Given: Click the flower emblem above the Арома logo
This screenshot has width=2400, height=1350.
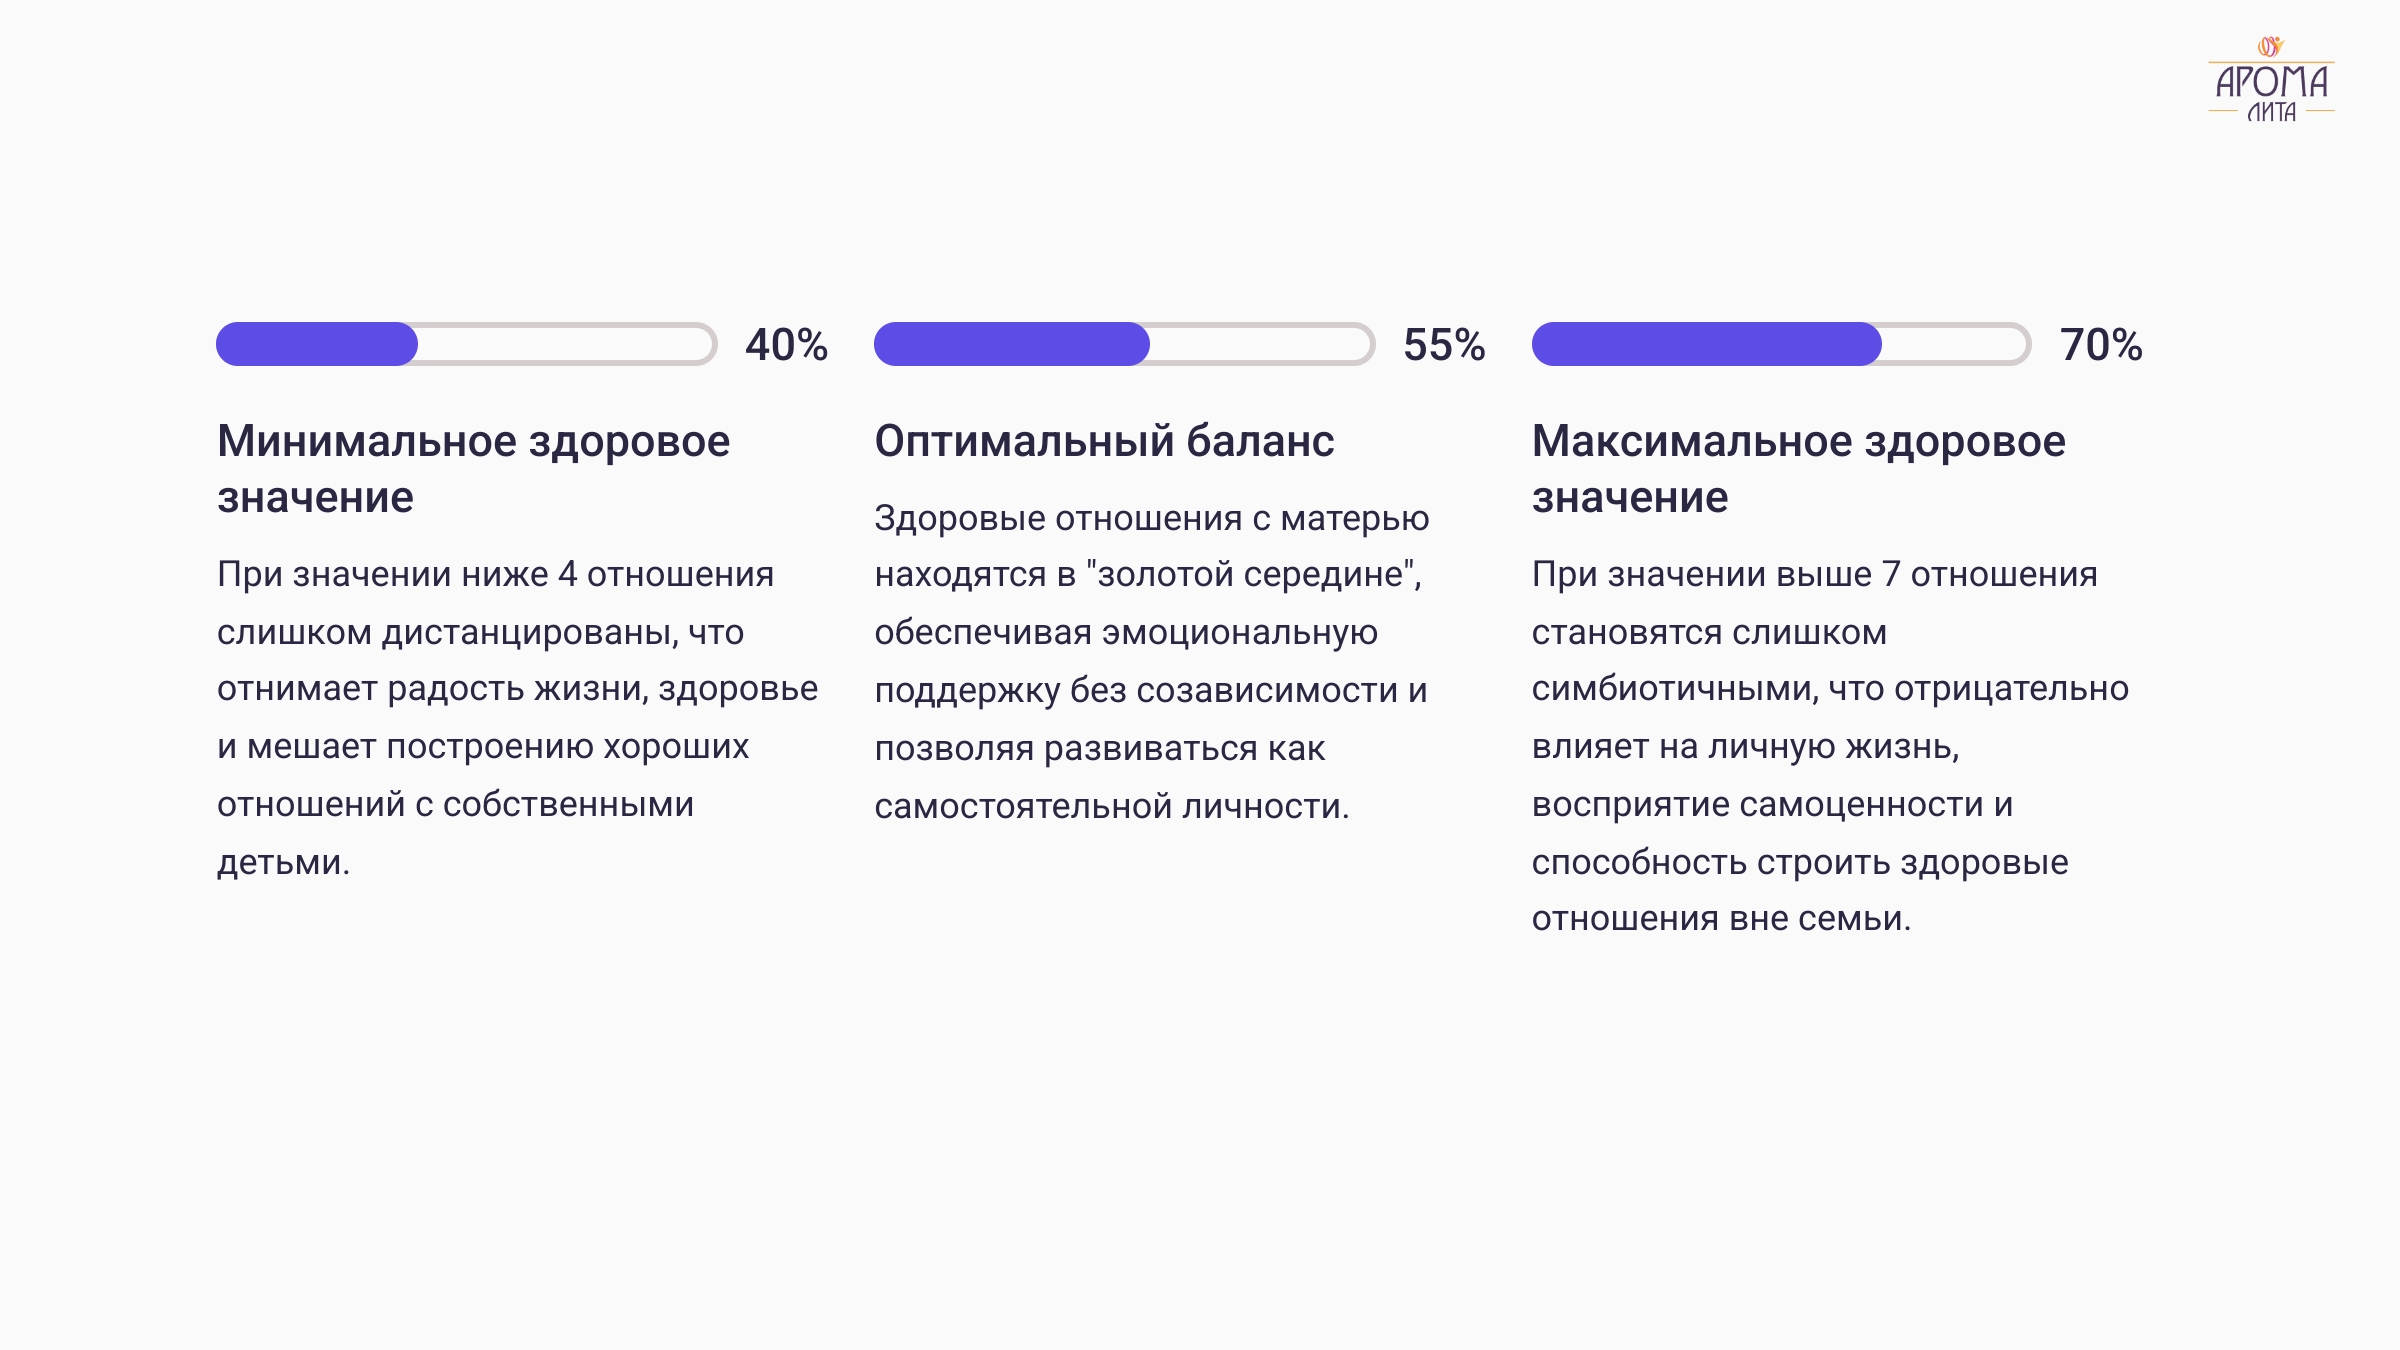Looking at the screenshot, I should tap(2271, 46).
